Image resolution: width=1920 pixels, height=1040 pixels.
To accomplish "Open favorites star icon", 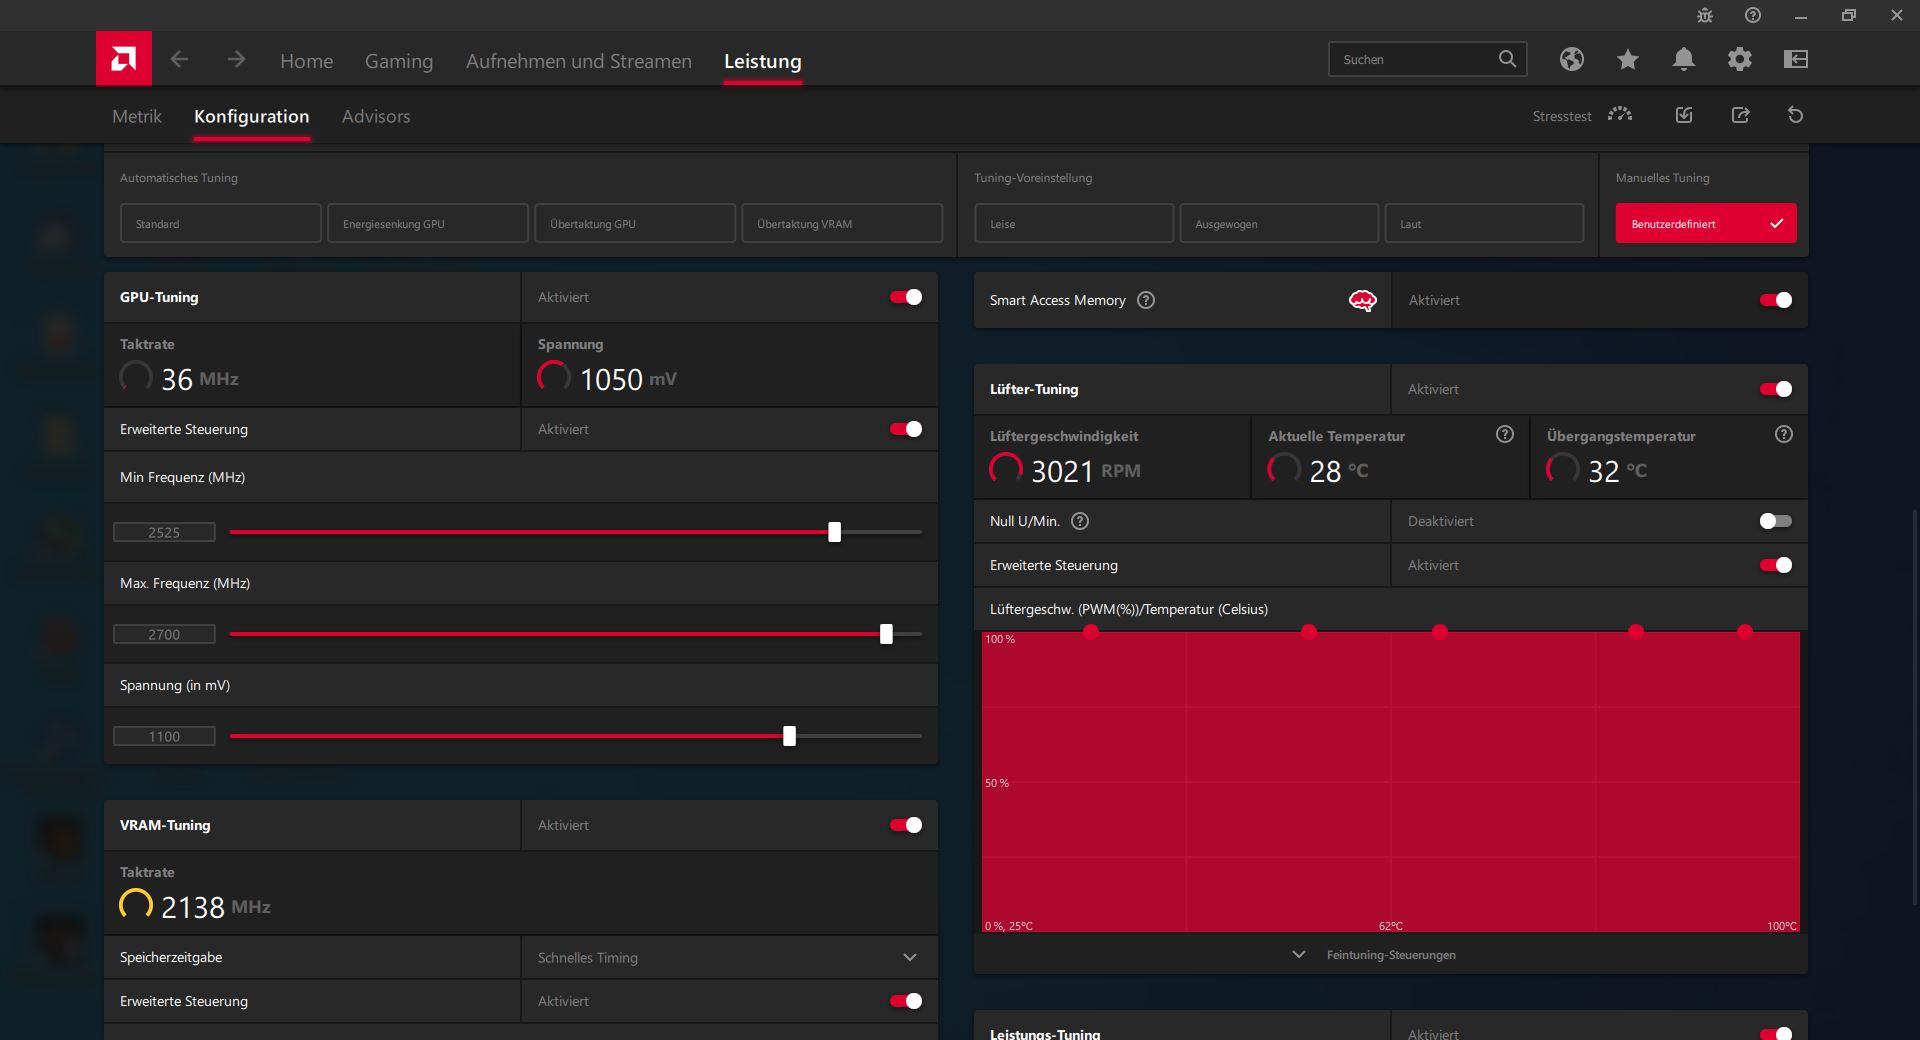I will (1627, 59).
